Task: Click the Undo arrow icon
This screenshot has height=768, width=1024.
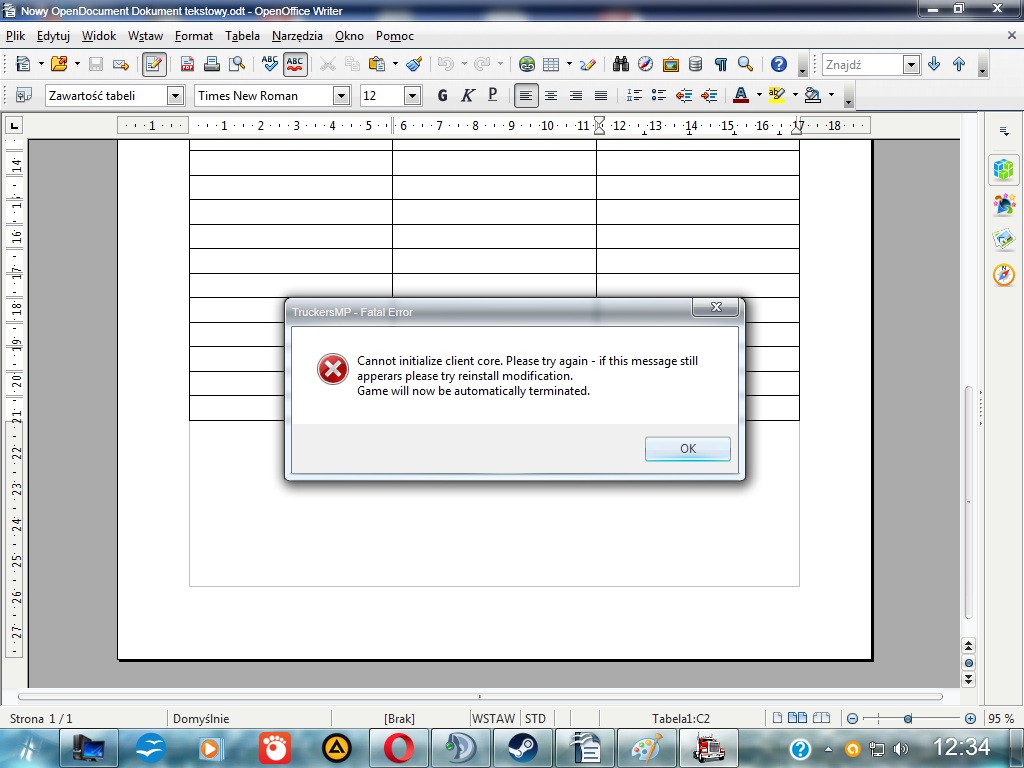Action: pyautogui.click(x=445, y=63)
